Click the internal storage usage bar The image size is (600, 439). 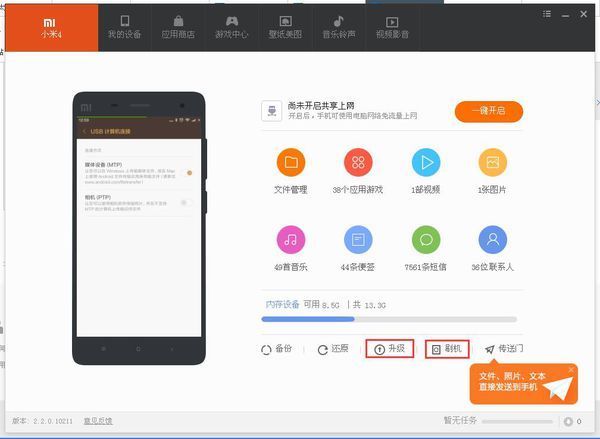(x=389, y=319)
